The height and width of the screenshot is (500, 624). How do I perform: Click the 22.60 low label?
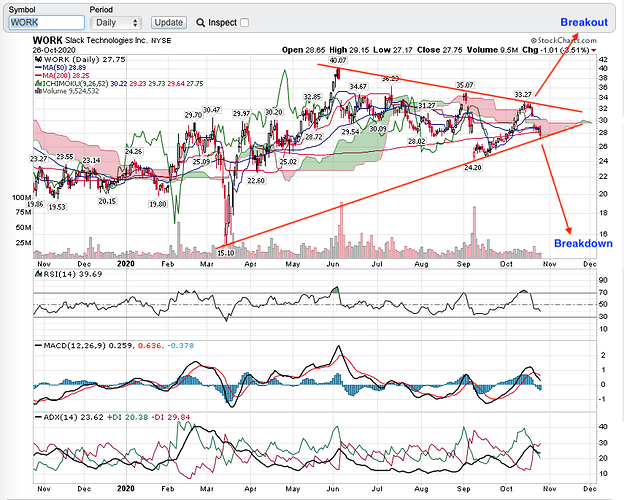pyautogui.click(x=255, y=180)
